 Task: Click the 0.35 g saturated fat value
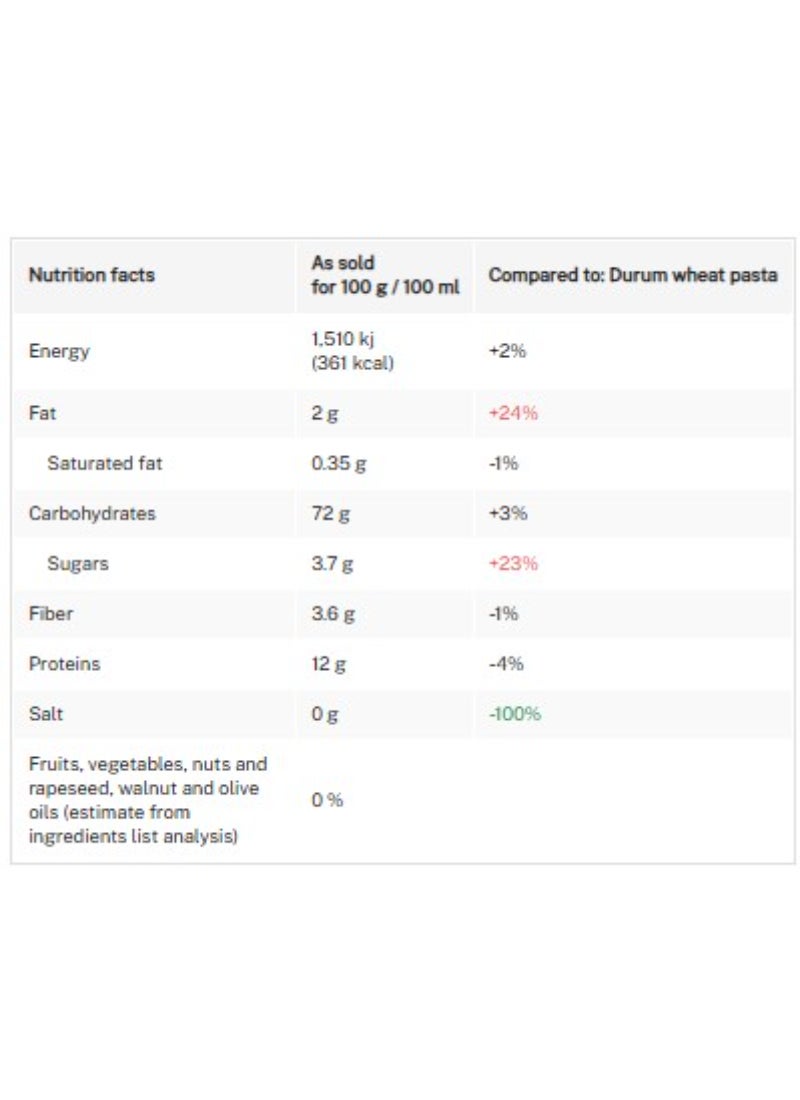click(331, 463)
